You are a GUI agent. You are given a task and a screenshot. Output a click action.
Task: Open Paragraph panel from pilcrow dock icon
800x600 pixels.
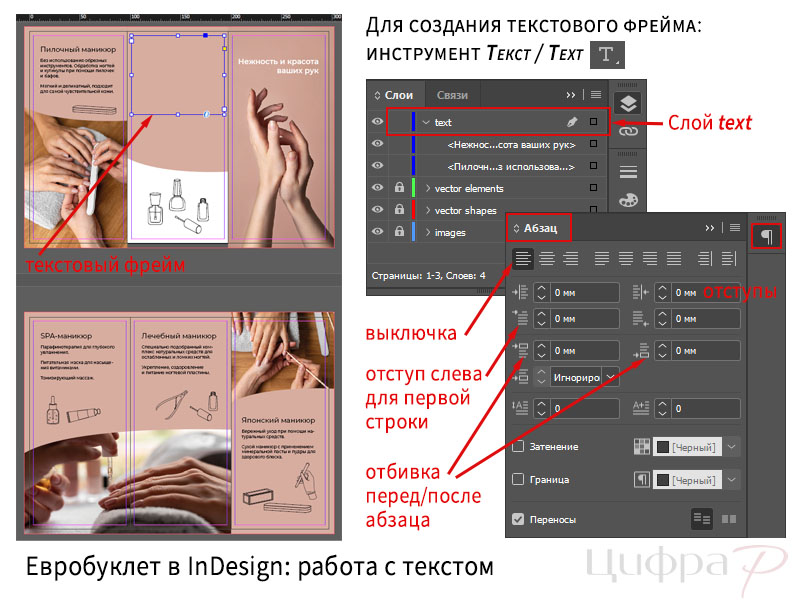click(766, 236)
